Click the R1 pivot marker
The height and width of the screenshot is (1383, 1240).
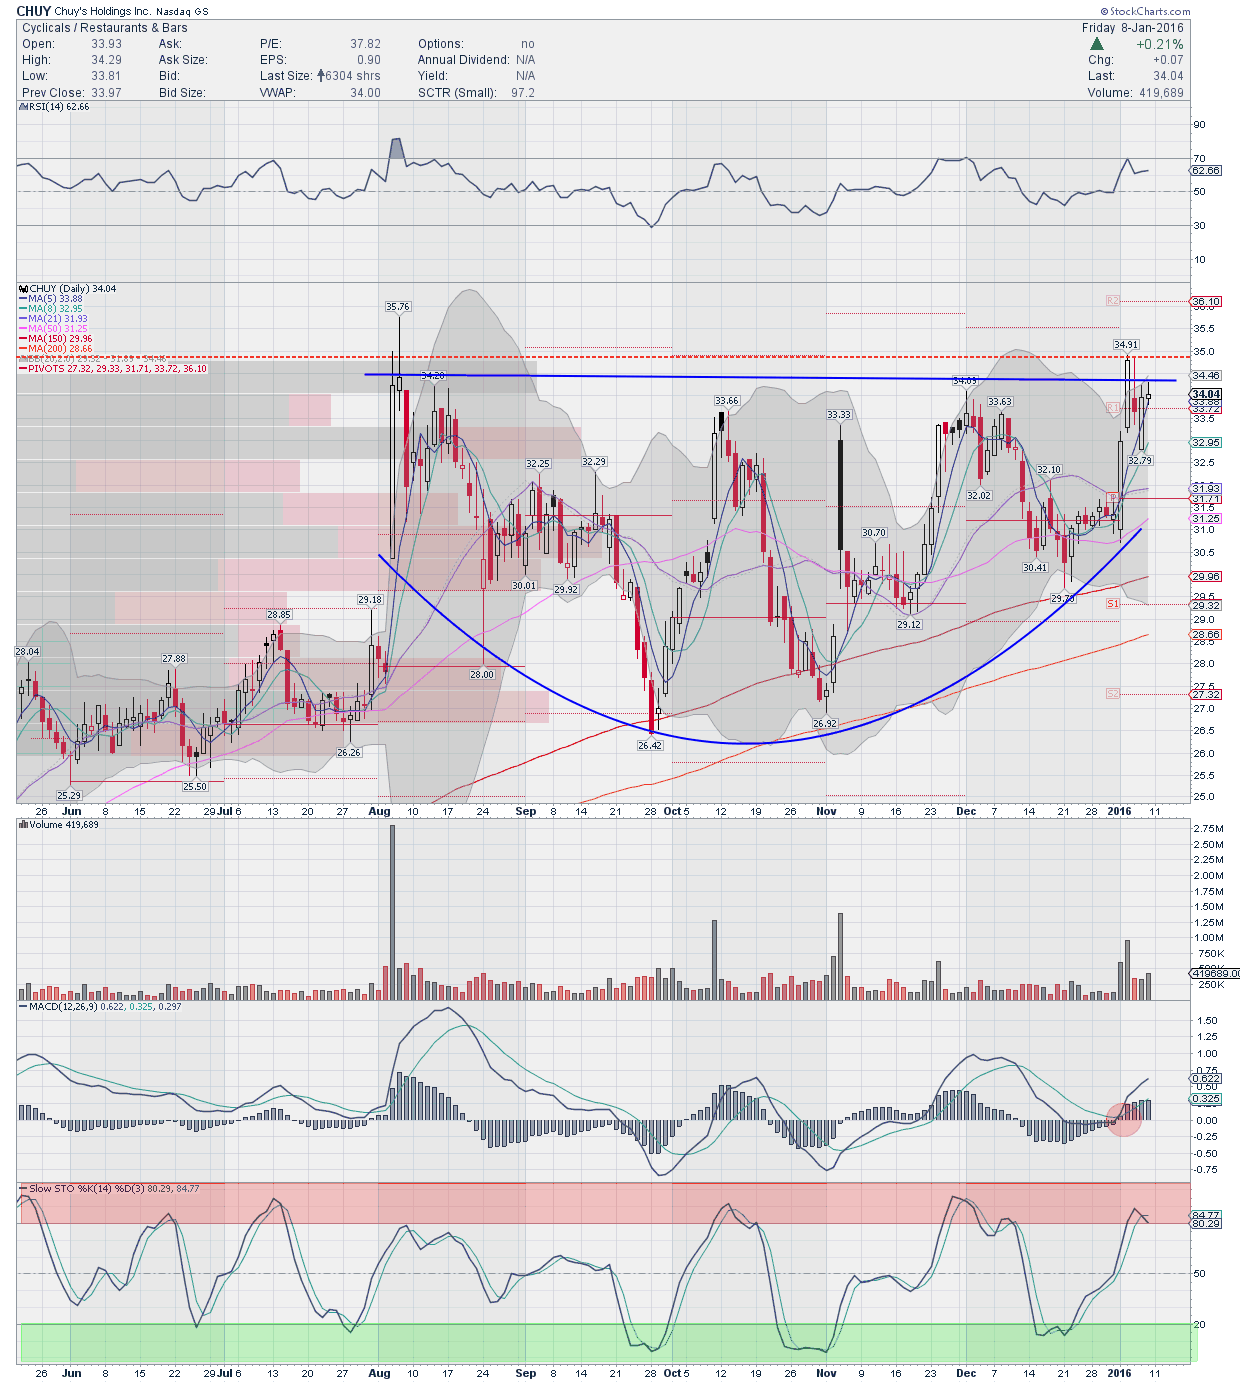[1113, 407]
